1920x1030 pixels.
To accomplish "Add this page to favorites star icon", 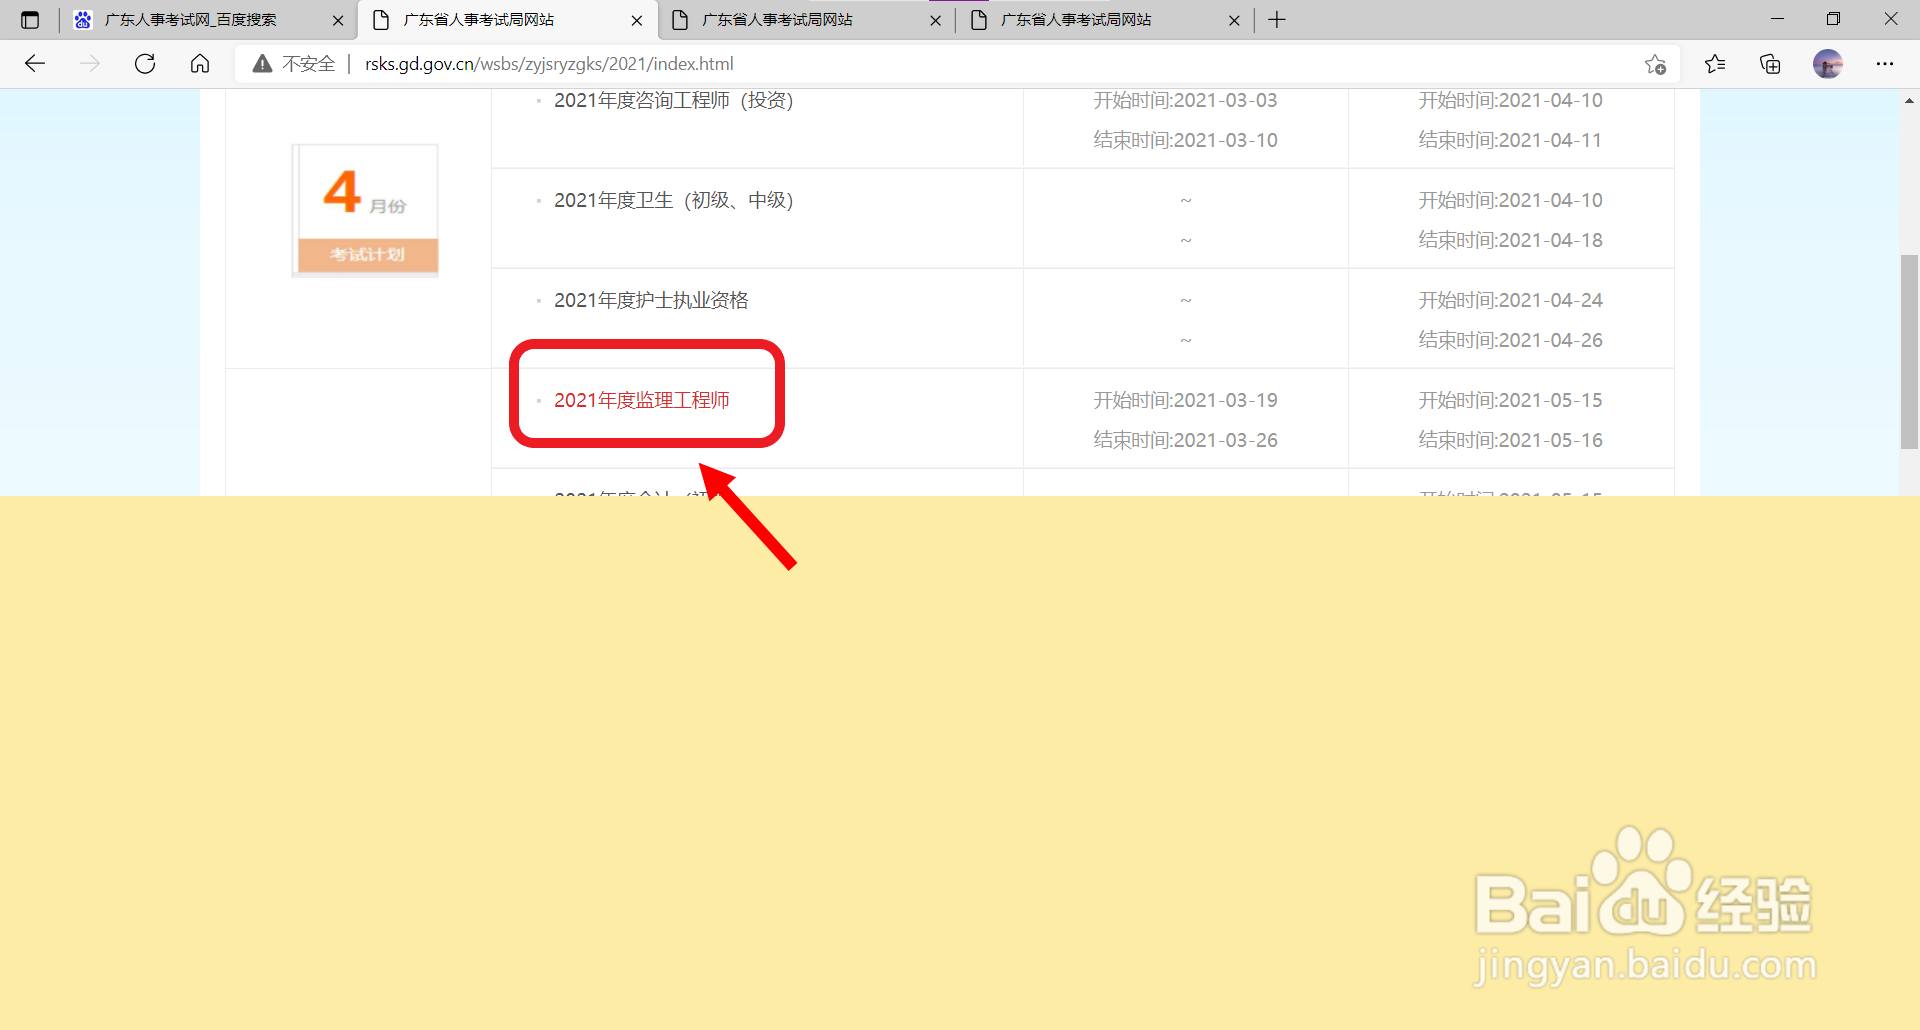I will tap(1655, 64).
